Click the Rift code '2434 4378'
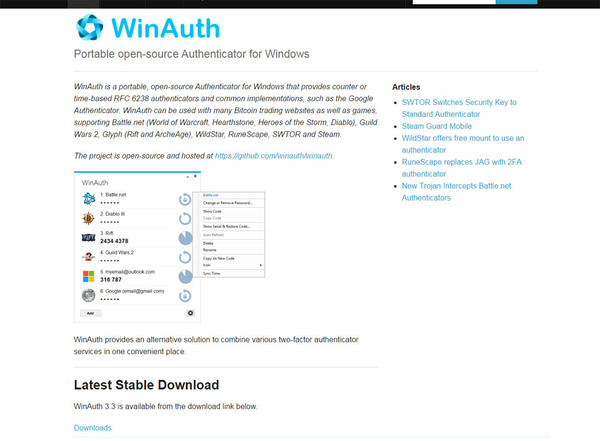 (114, 241)
